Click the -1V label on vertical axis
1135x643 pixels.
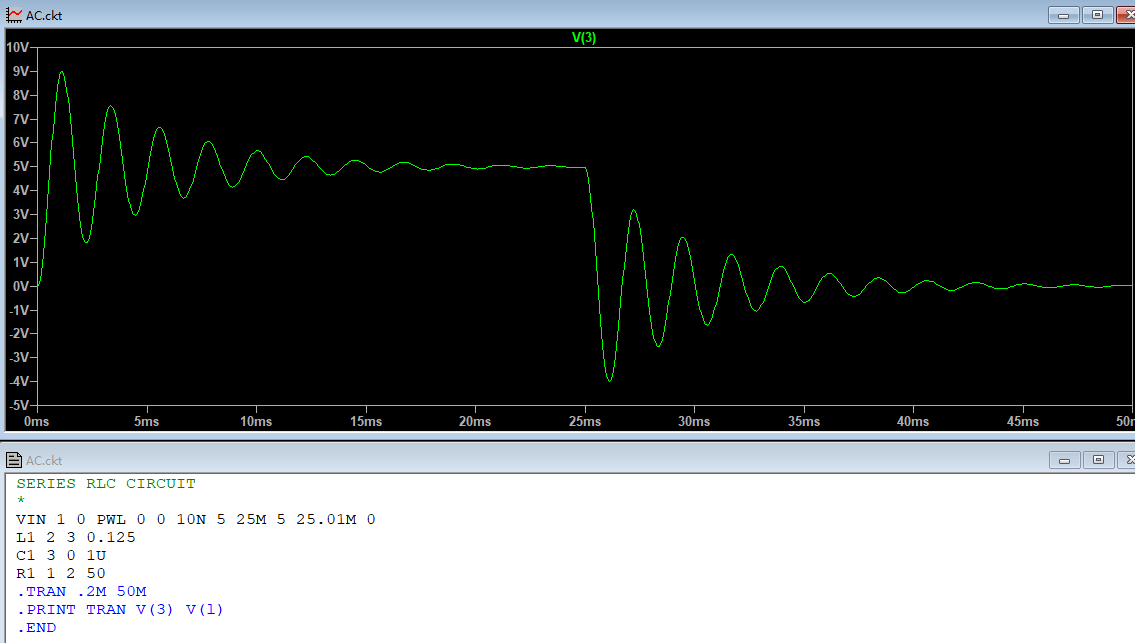tap(19, 310)
